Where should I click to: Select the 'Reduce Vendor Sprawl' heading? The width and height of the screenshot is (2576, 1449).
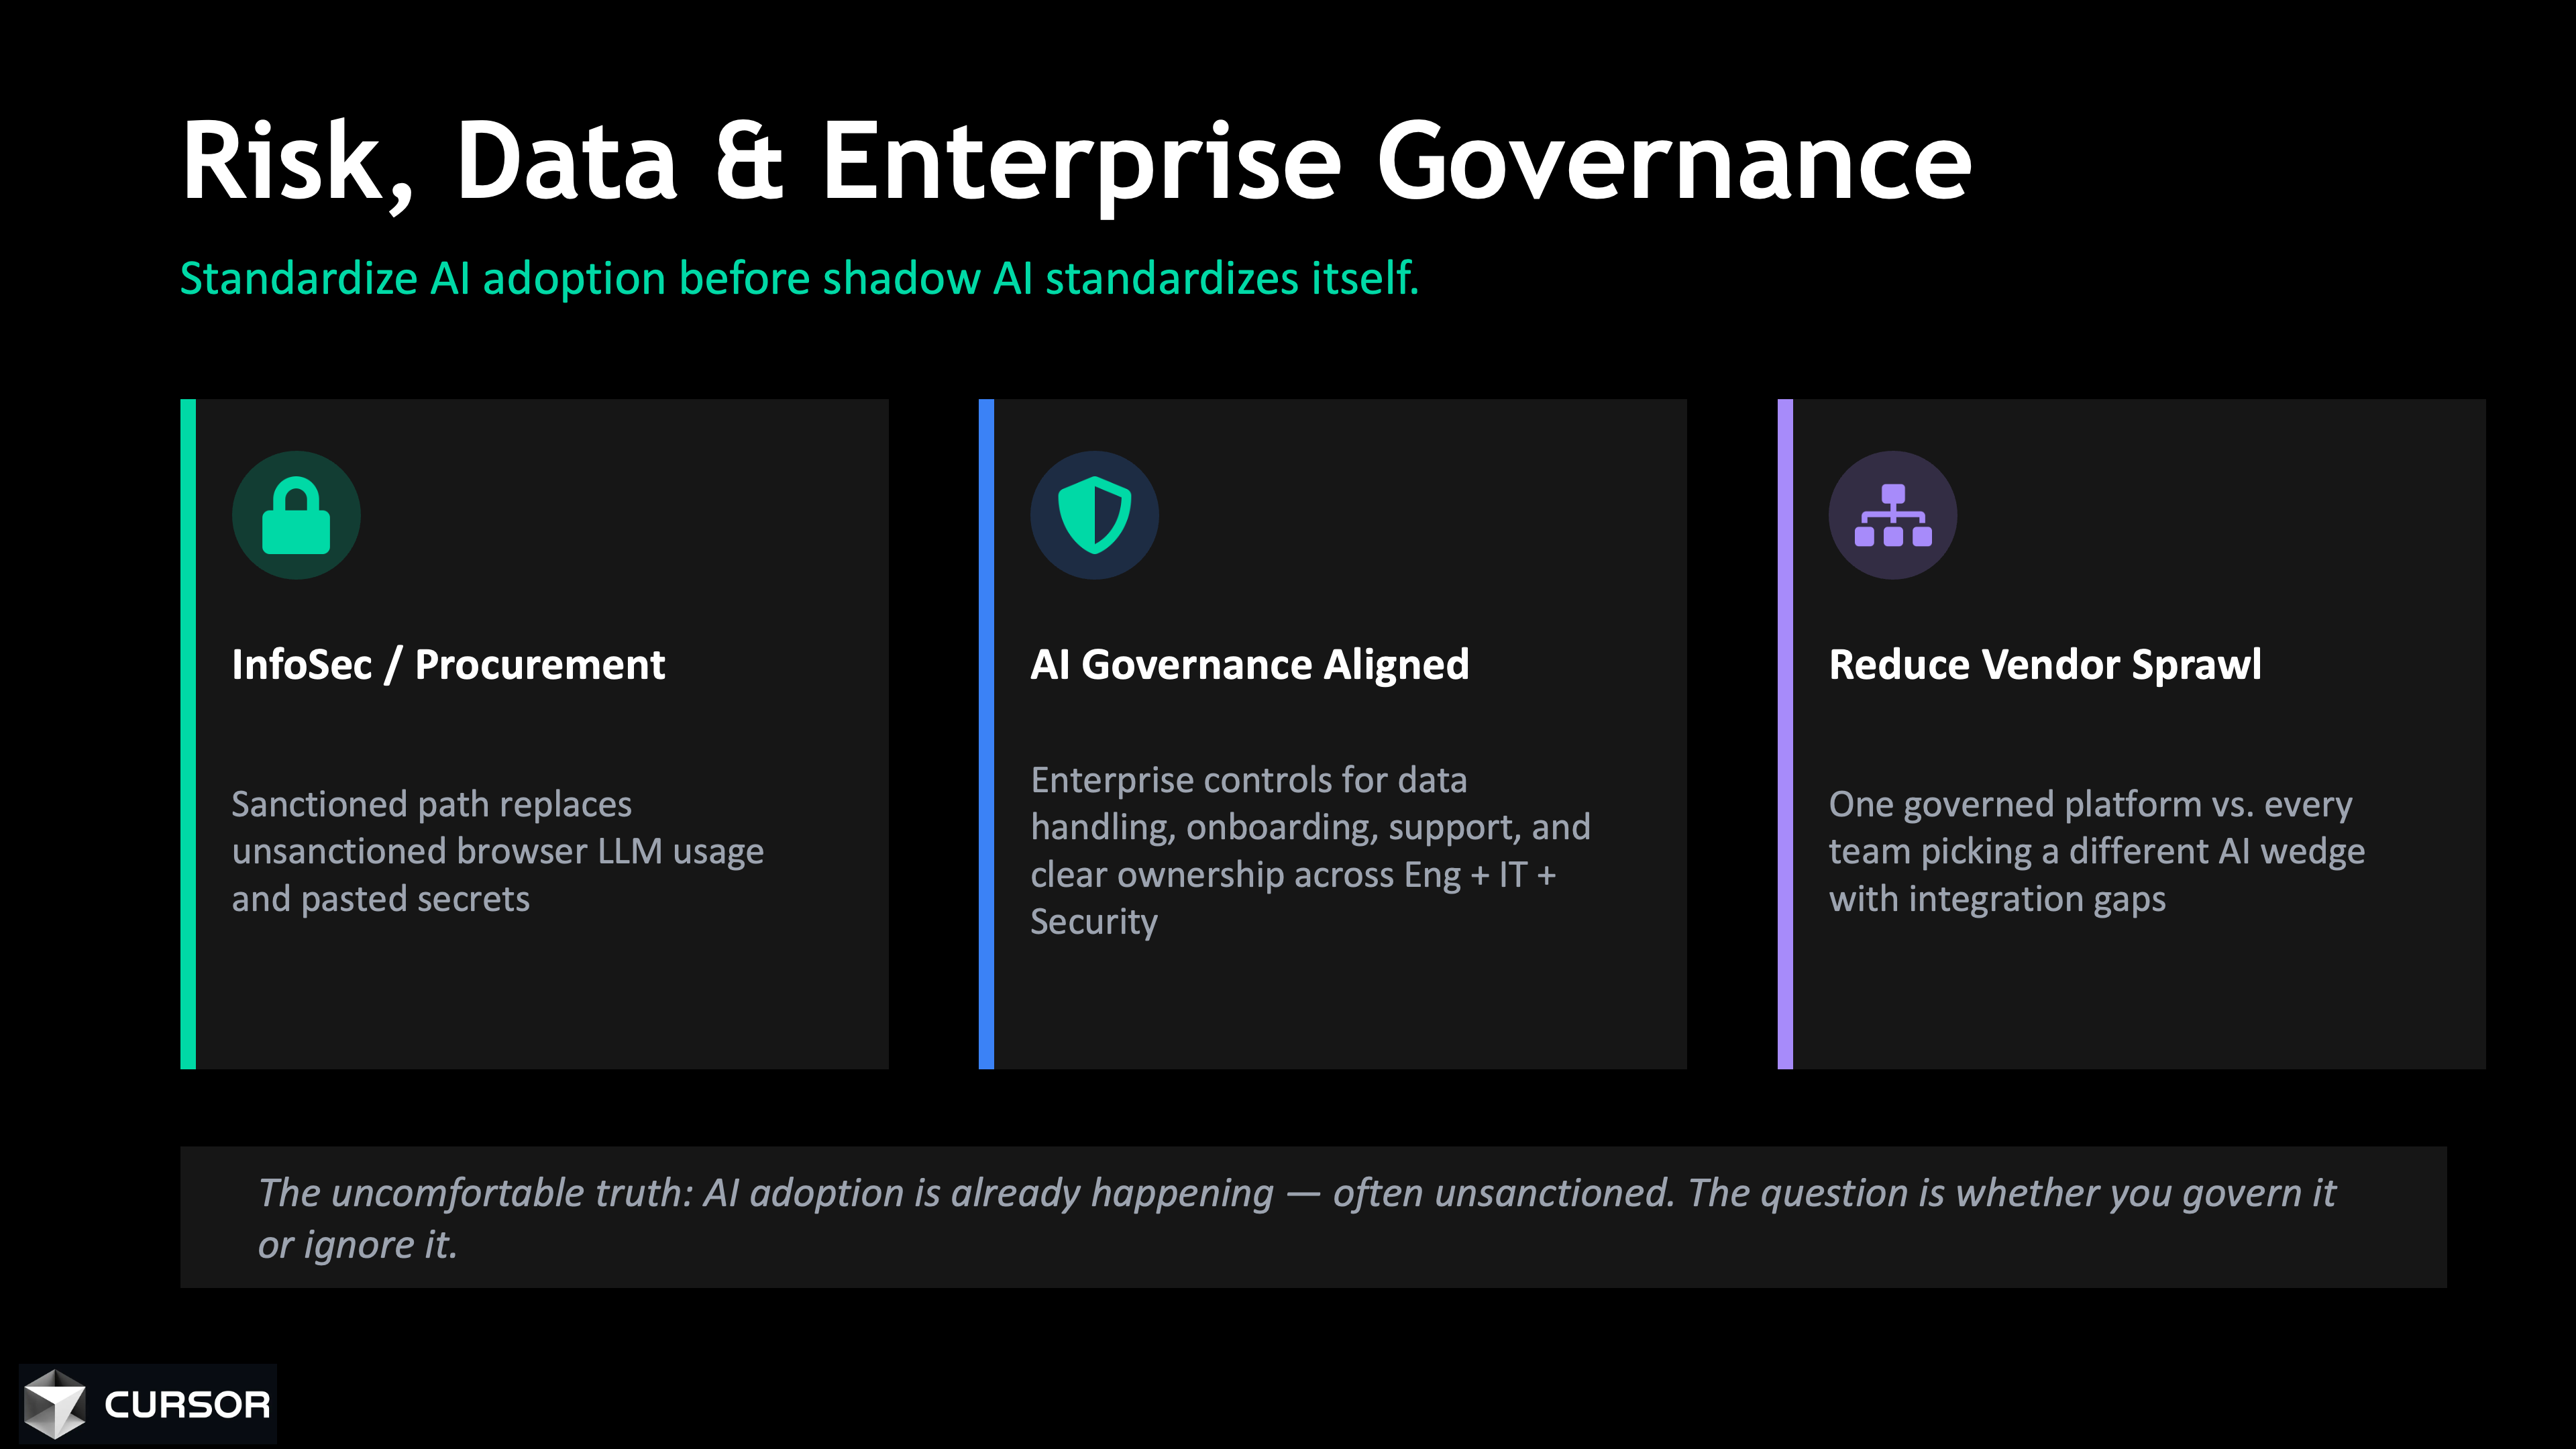coord(2044,665)
